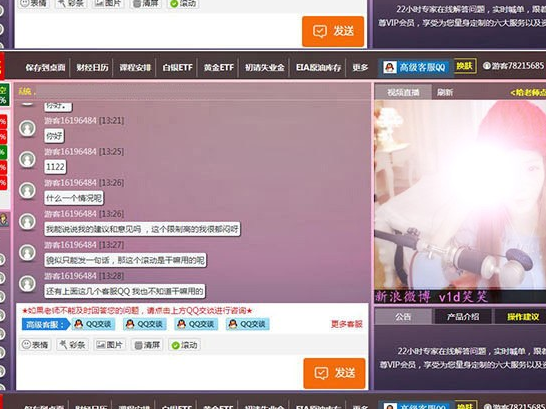Screen dimensions: 546x409
Task: Click the live video stream thumbnail
Action: [x=460, y=201]
